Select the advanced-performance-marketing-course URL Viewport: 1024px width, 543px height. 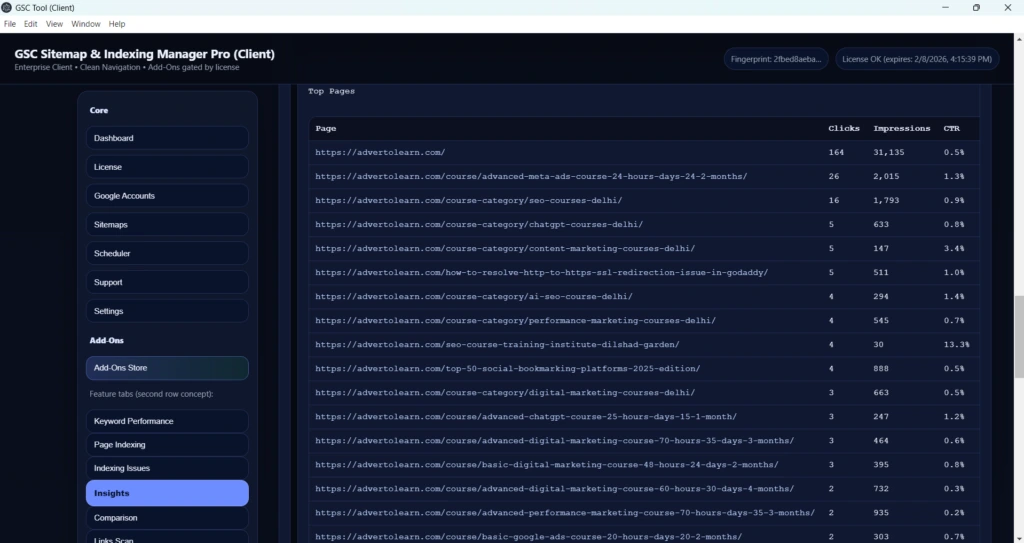point(565,513)
